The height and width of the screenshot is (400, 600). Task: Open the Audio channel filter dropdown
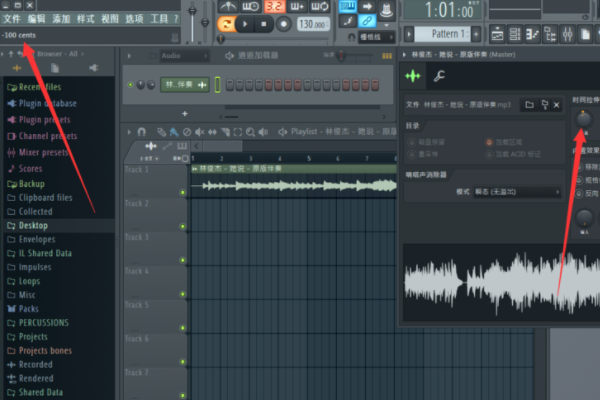(184, 56)
